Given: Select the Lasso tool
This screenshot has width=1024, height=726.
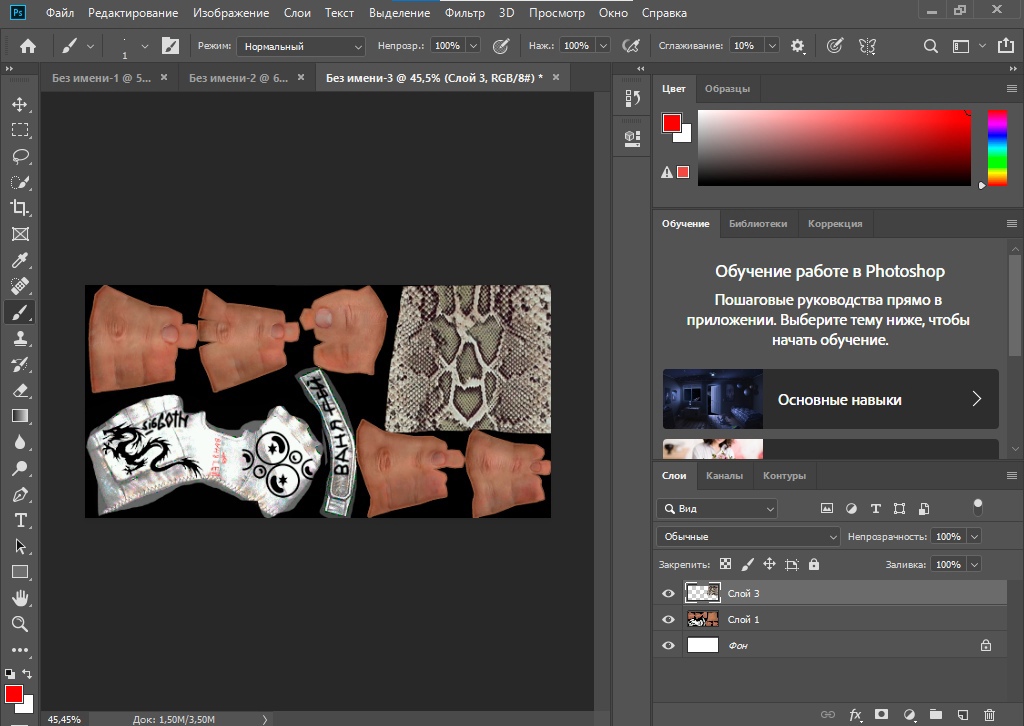Looking at the screenshot, I should 19,156.
